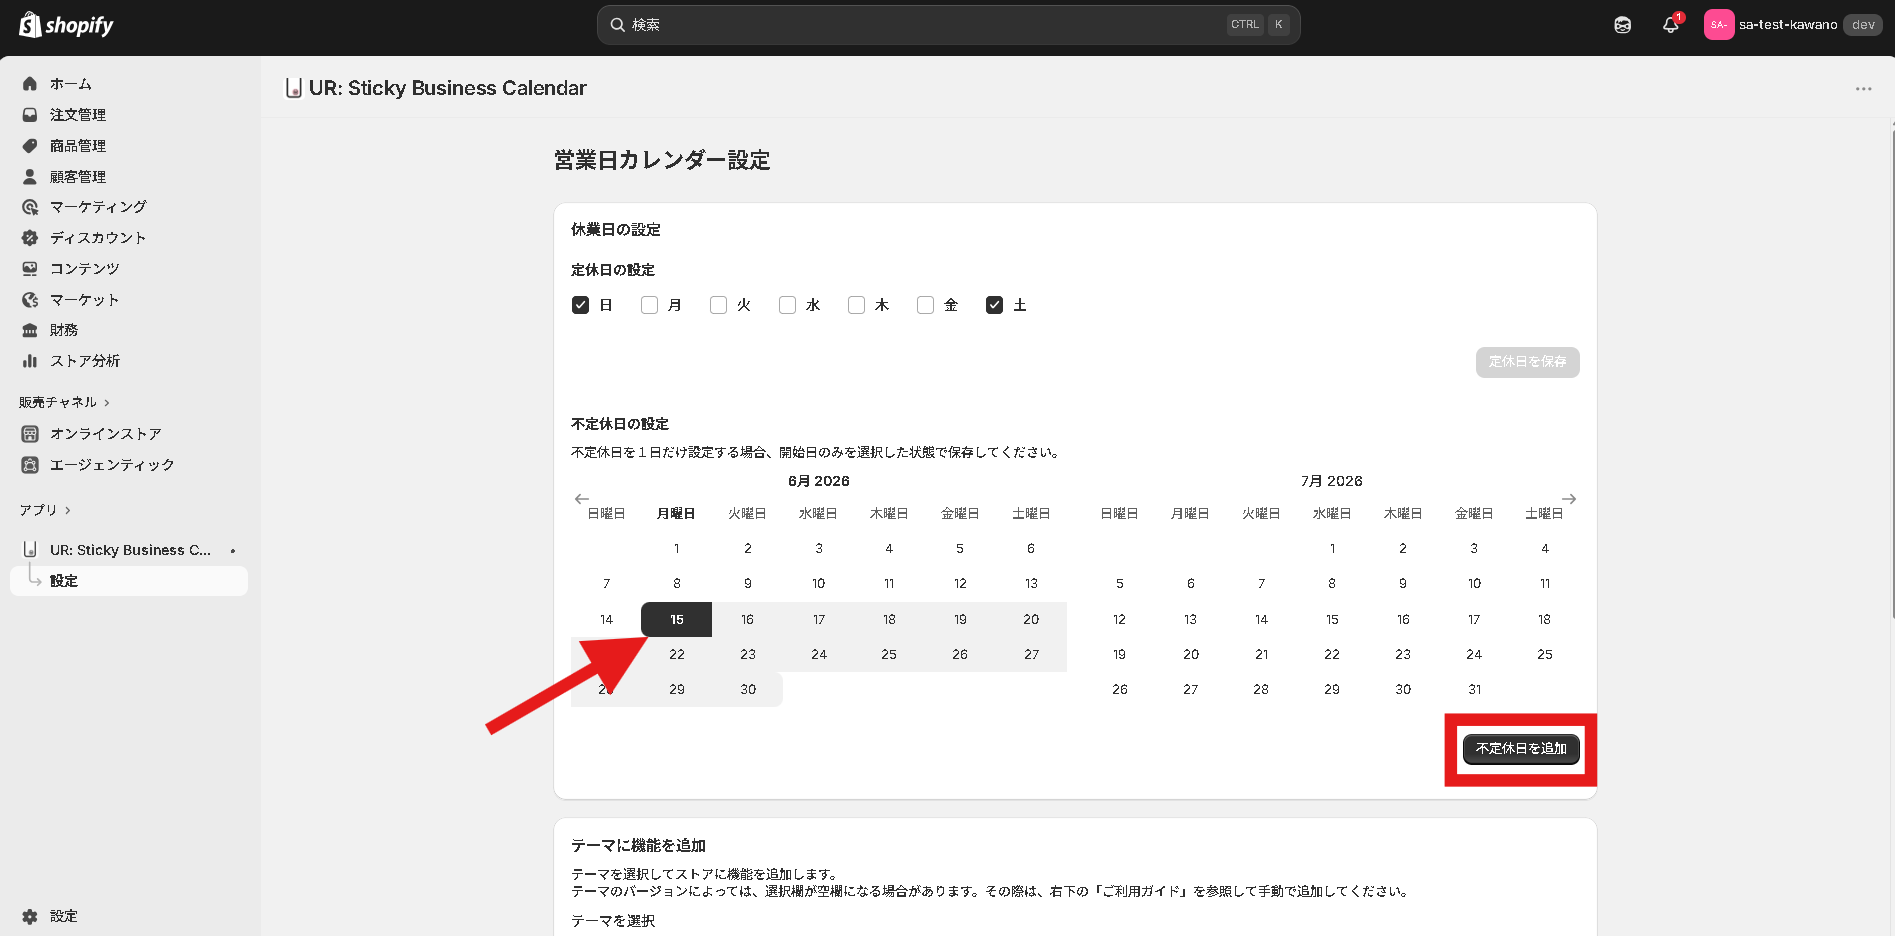This screenshot has width=1895, height=936.
Task: Uncheck the 日 Sunday checkbox
Action: 580,305
